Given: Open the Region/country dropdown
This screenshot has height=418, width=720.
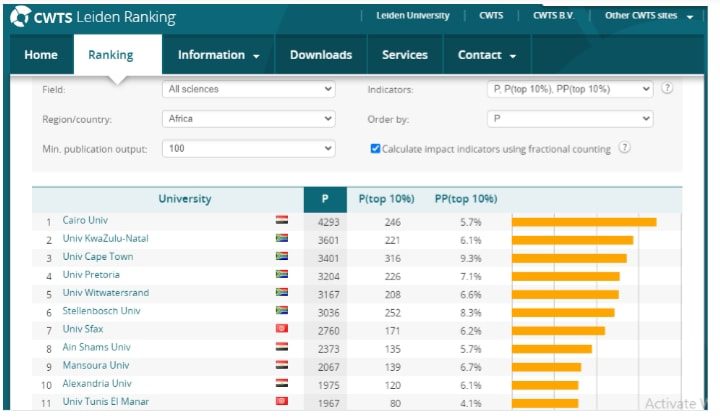Looking at the screenshot, I should (248, 119).
